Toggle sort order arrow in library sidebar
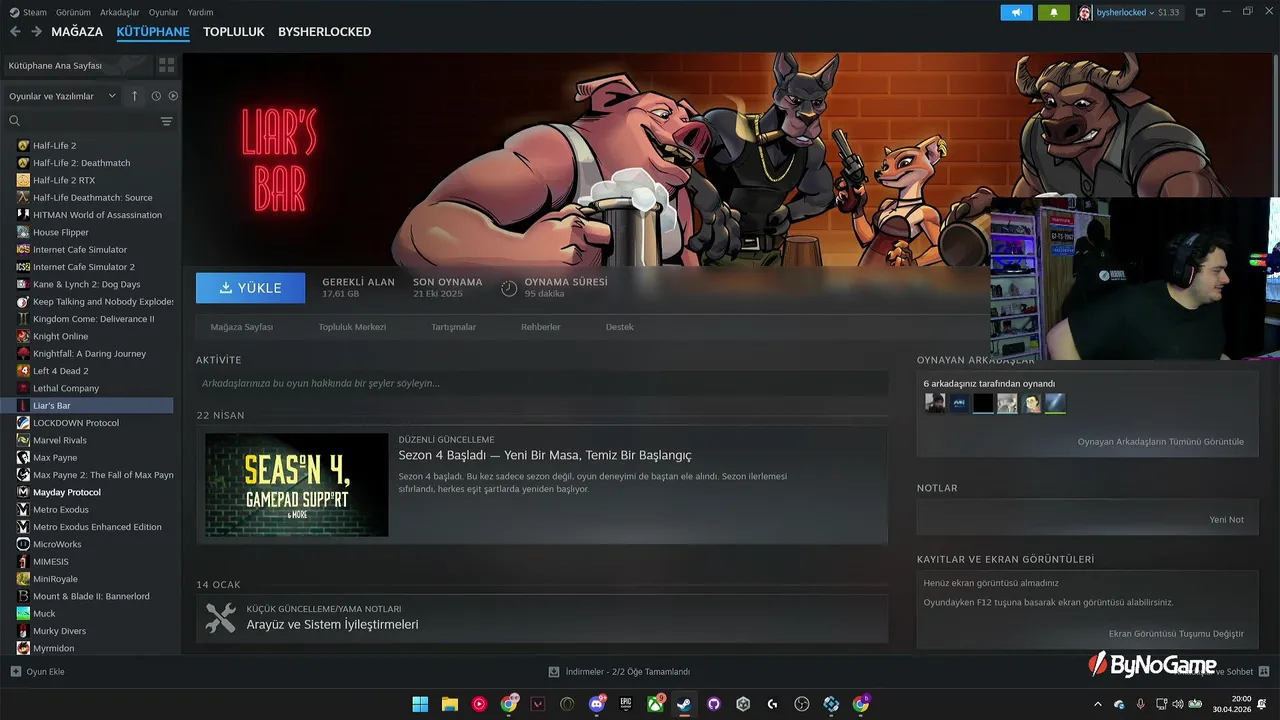1280x720 pixels. pos(135,96)
